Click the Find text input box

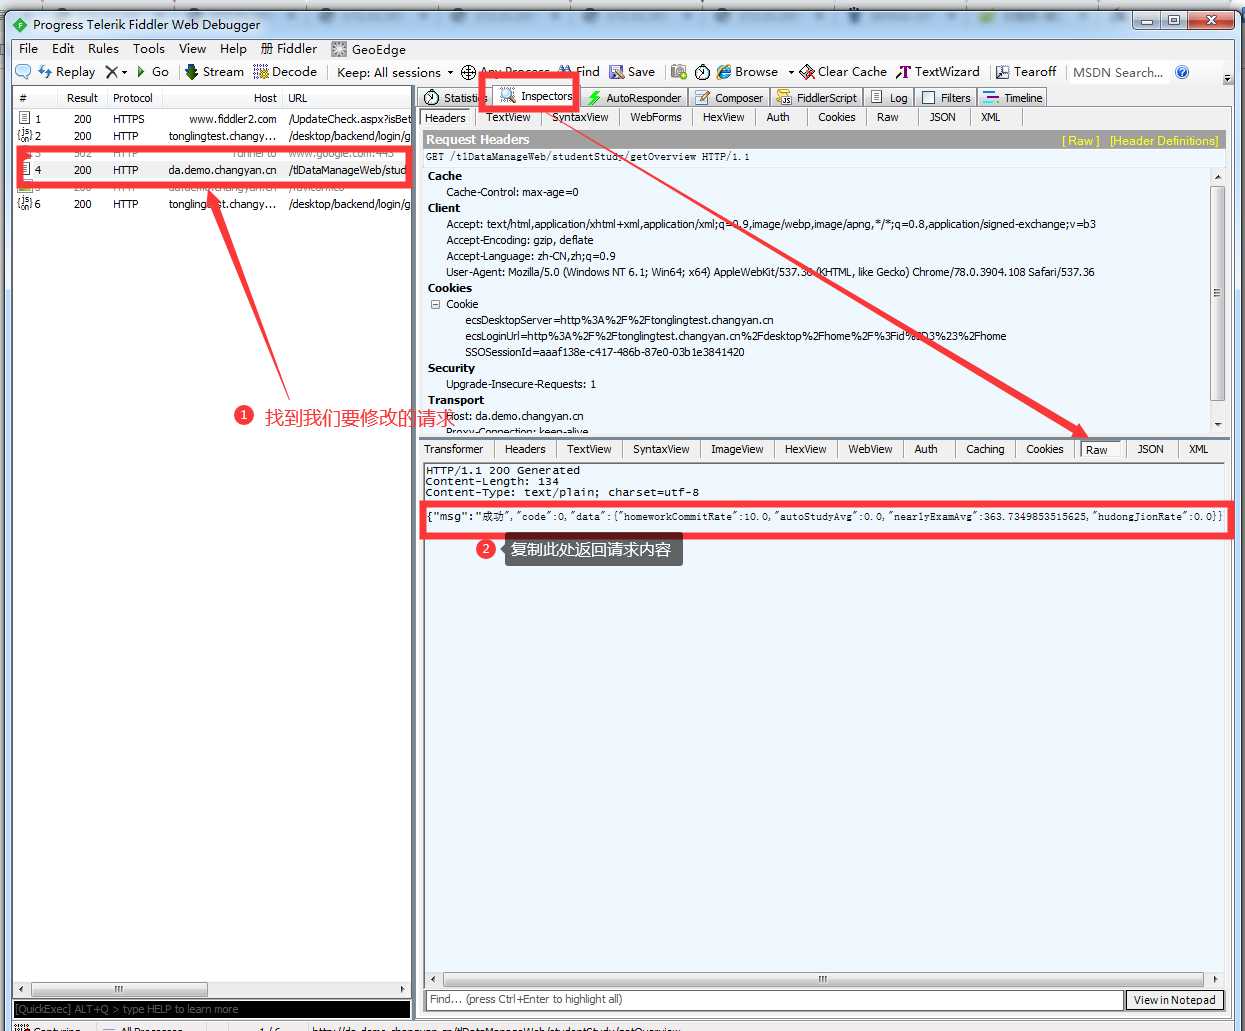(x=774, y=999)
